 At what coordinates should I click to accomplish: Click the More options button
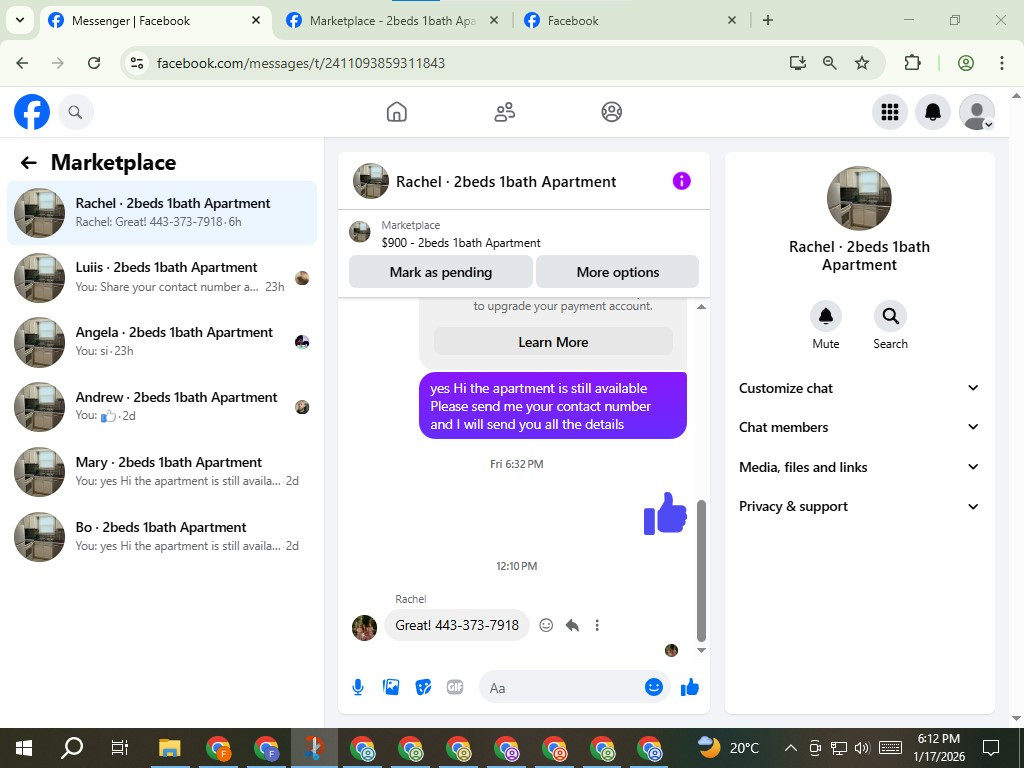coord(618,272)
